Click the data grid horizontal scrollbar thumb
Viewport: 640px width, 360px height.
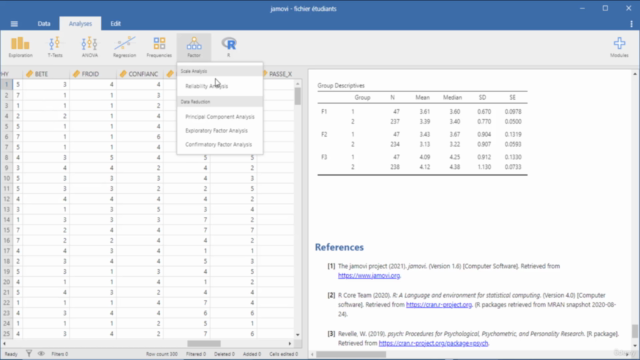click(x=204, y=344)
